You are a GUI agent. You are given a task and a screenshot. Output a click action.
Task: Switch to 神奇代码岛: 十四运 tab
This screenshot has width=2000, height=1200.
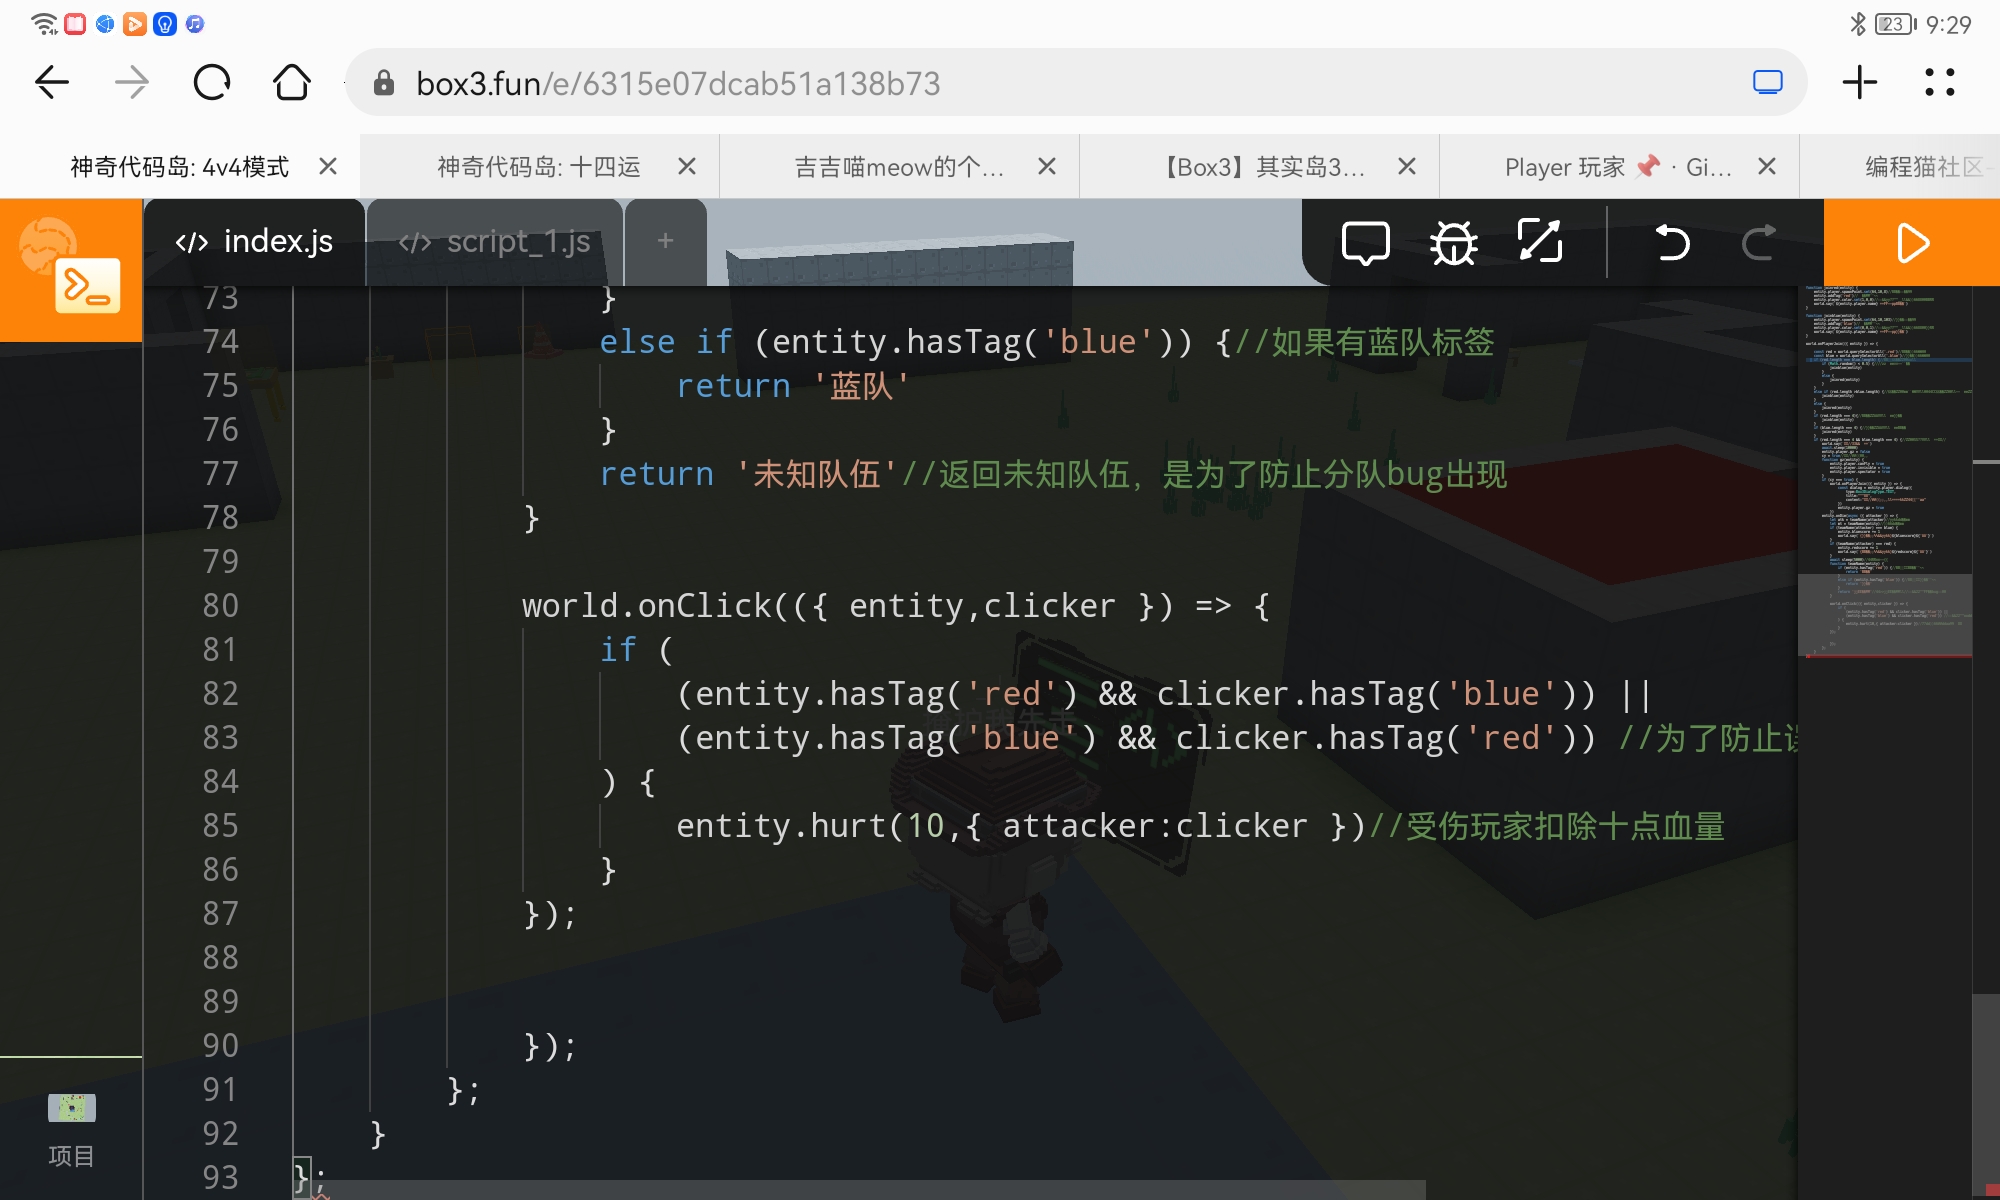tap(539, 167)
